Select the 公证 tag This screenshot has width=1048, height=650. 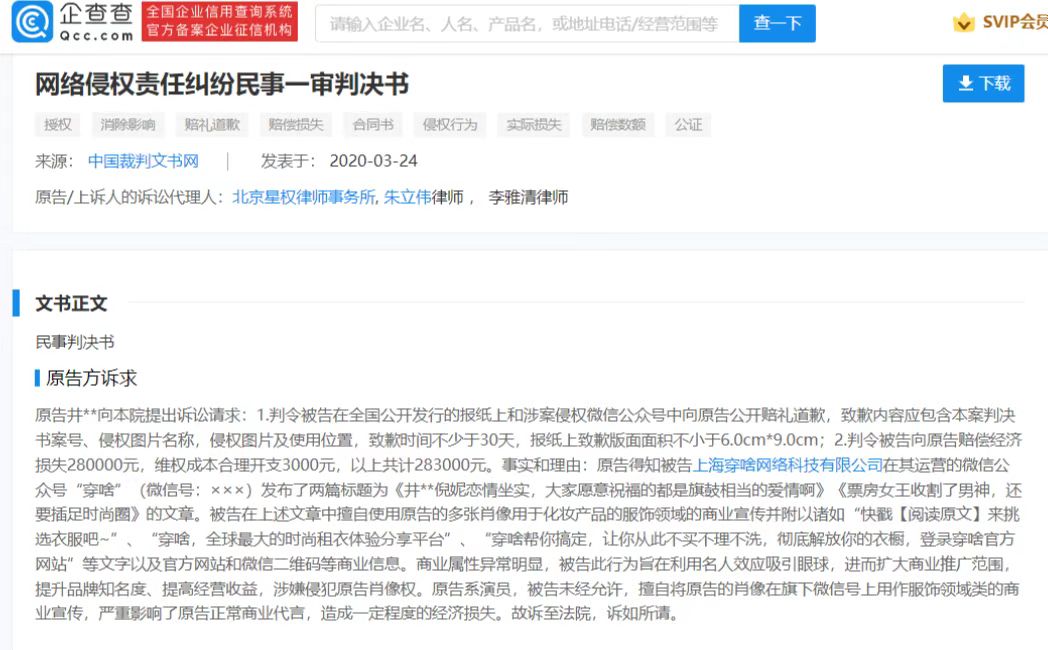click(688, 124)
